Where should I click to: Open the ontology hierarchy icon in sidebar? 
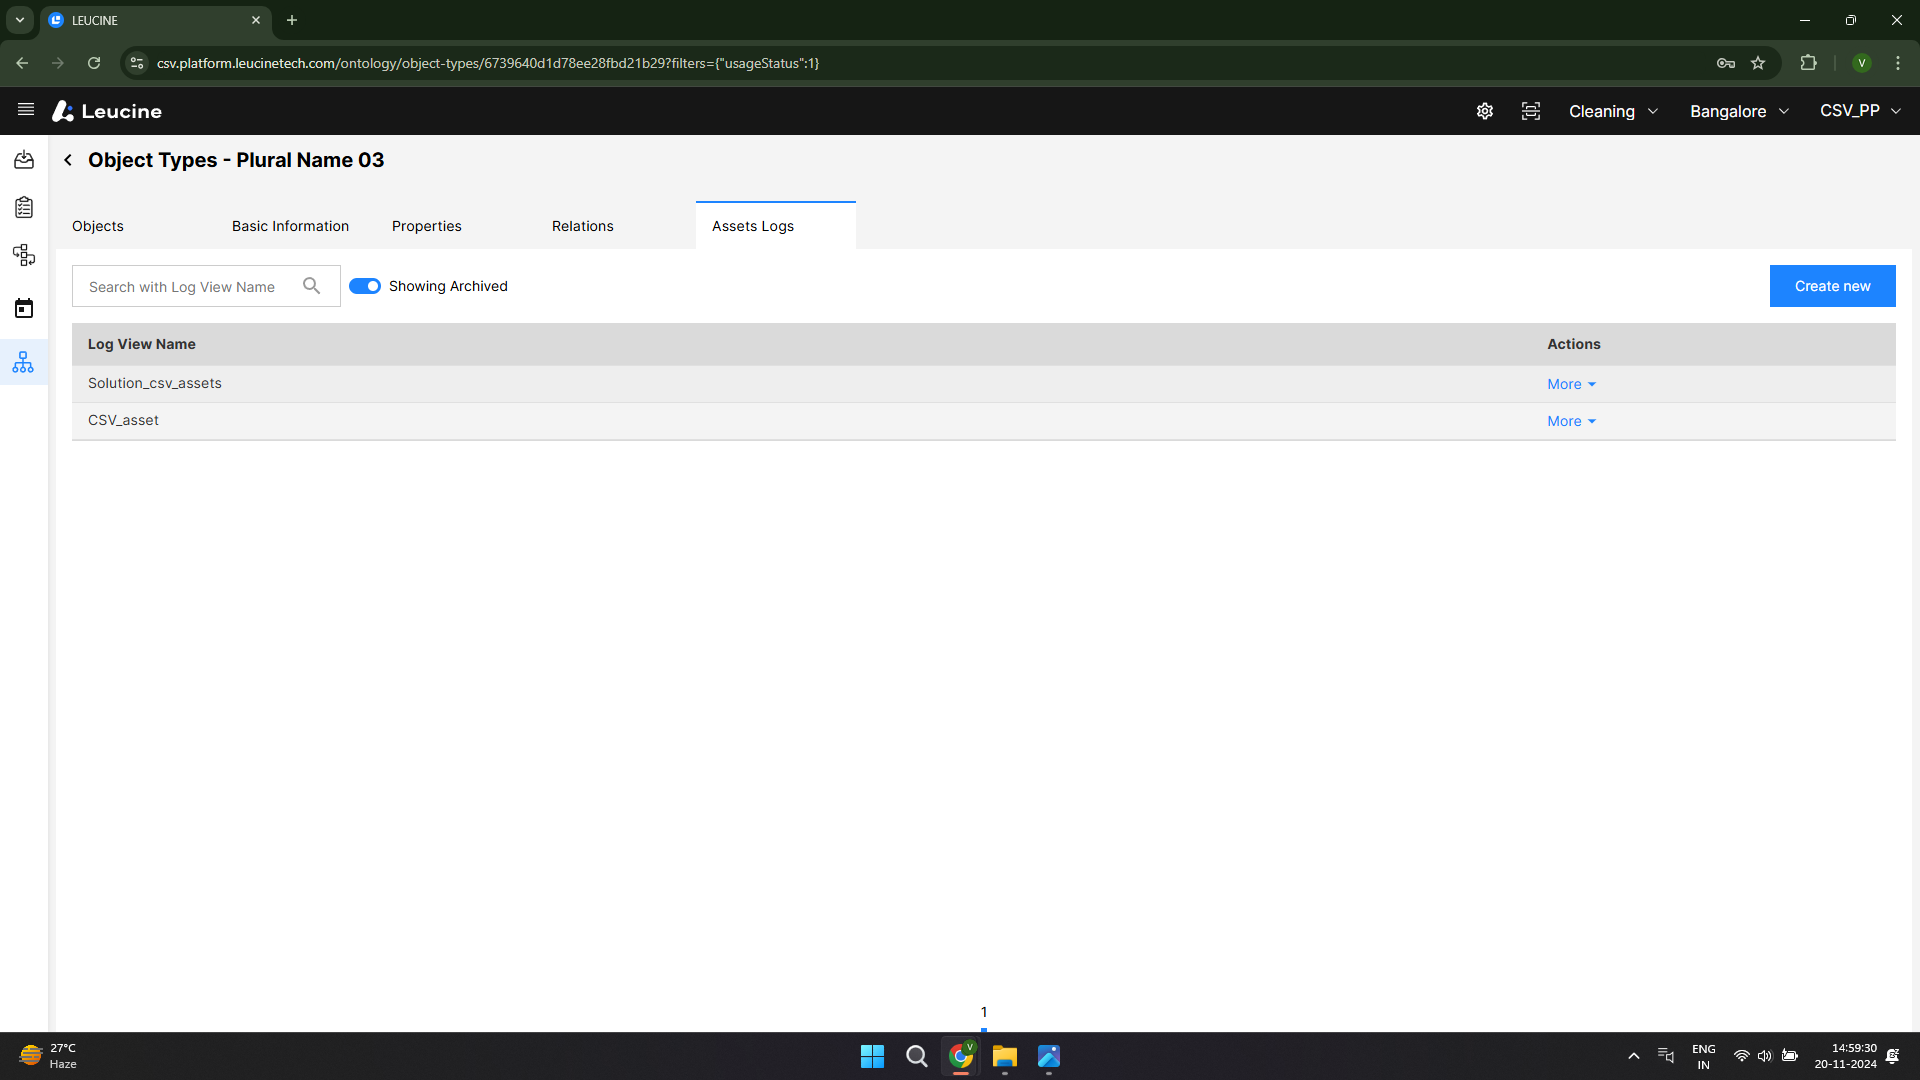coord(24,362)
